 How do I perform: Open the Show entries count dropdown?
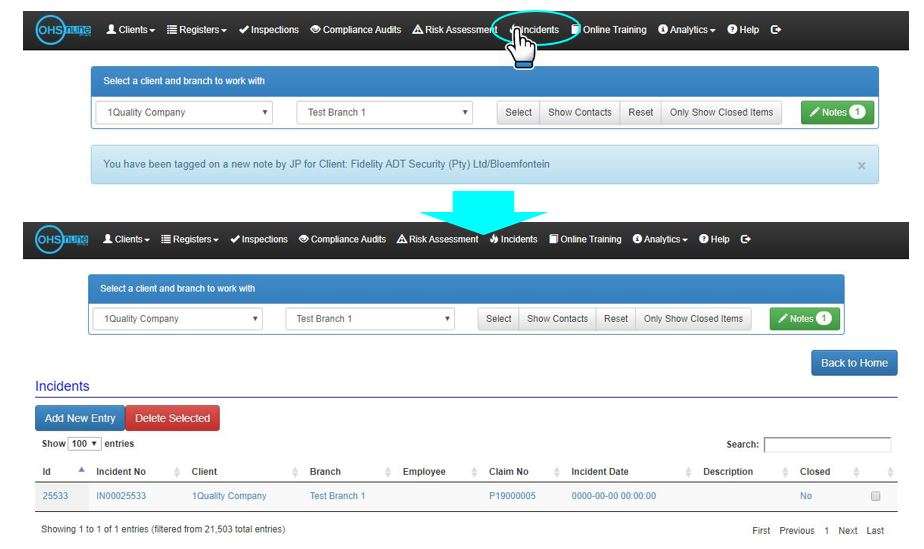[x=84, y=444]
